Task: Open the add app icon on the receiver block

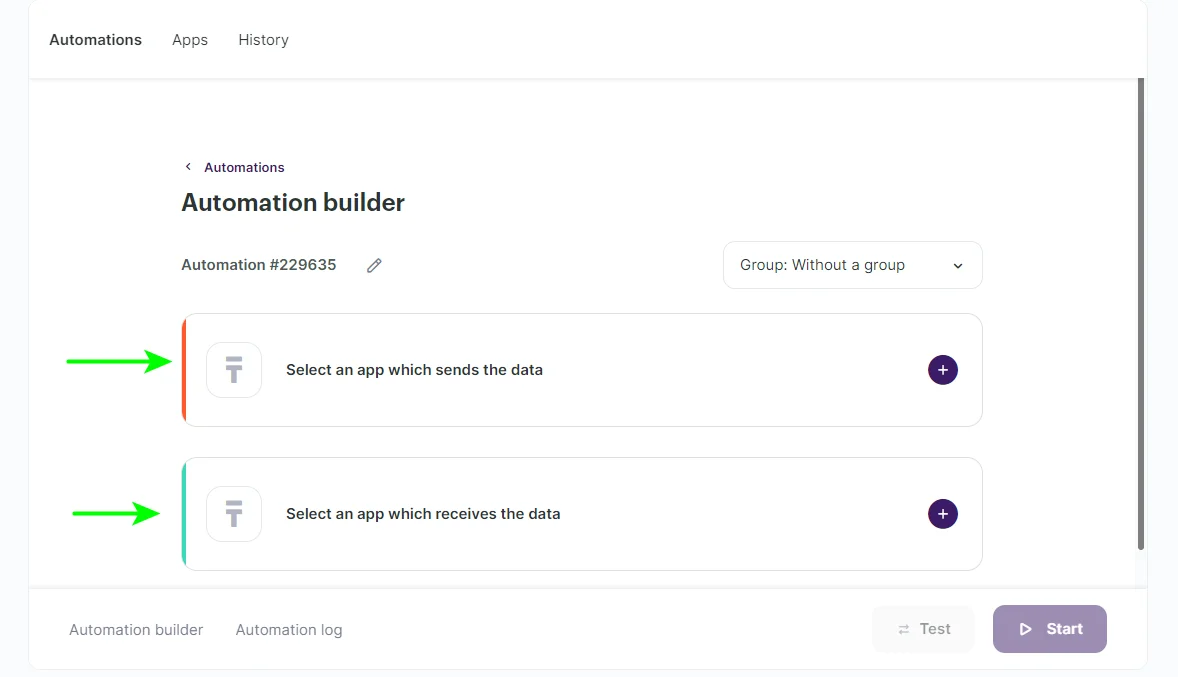Action: (942, 514)
